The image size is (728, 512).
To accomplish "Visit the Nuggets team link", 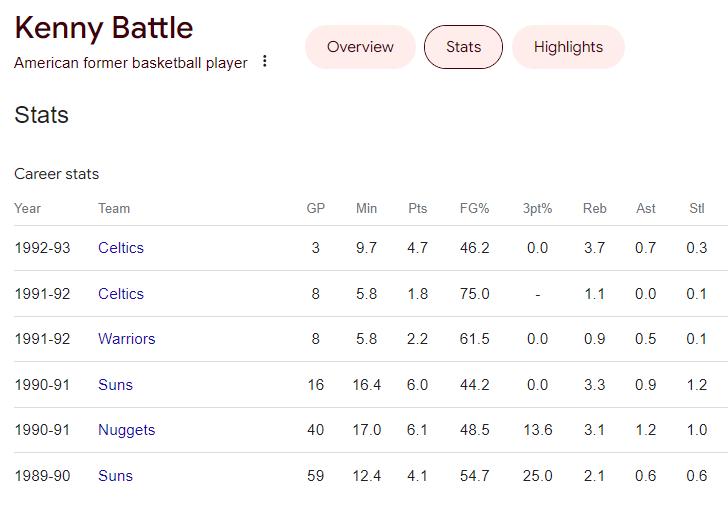I will pyautogui.click(x=127, y=430).
